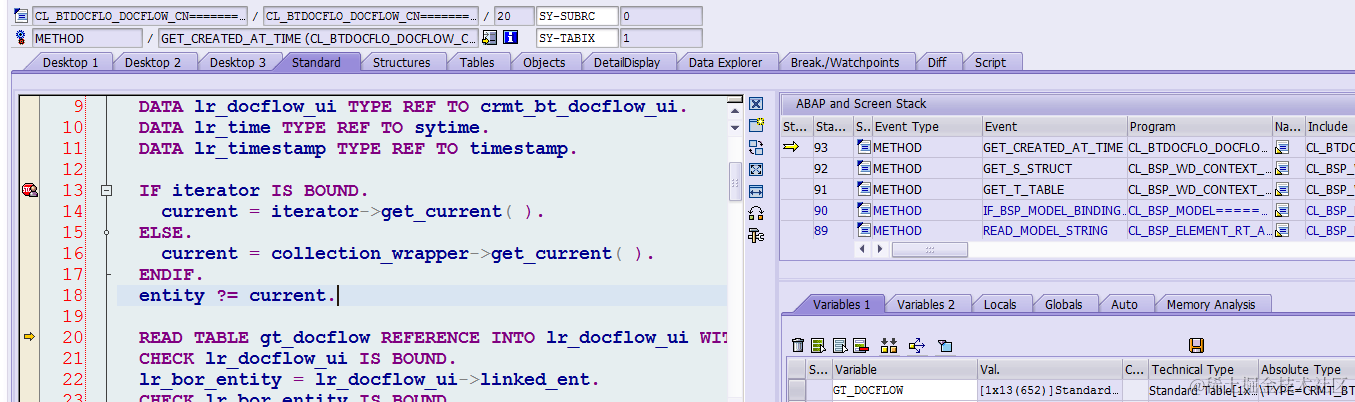1355x402 pixels.
Task: Click the Full Screen tool icon
Action: [x=756, y=169]
